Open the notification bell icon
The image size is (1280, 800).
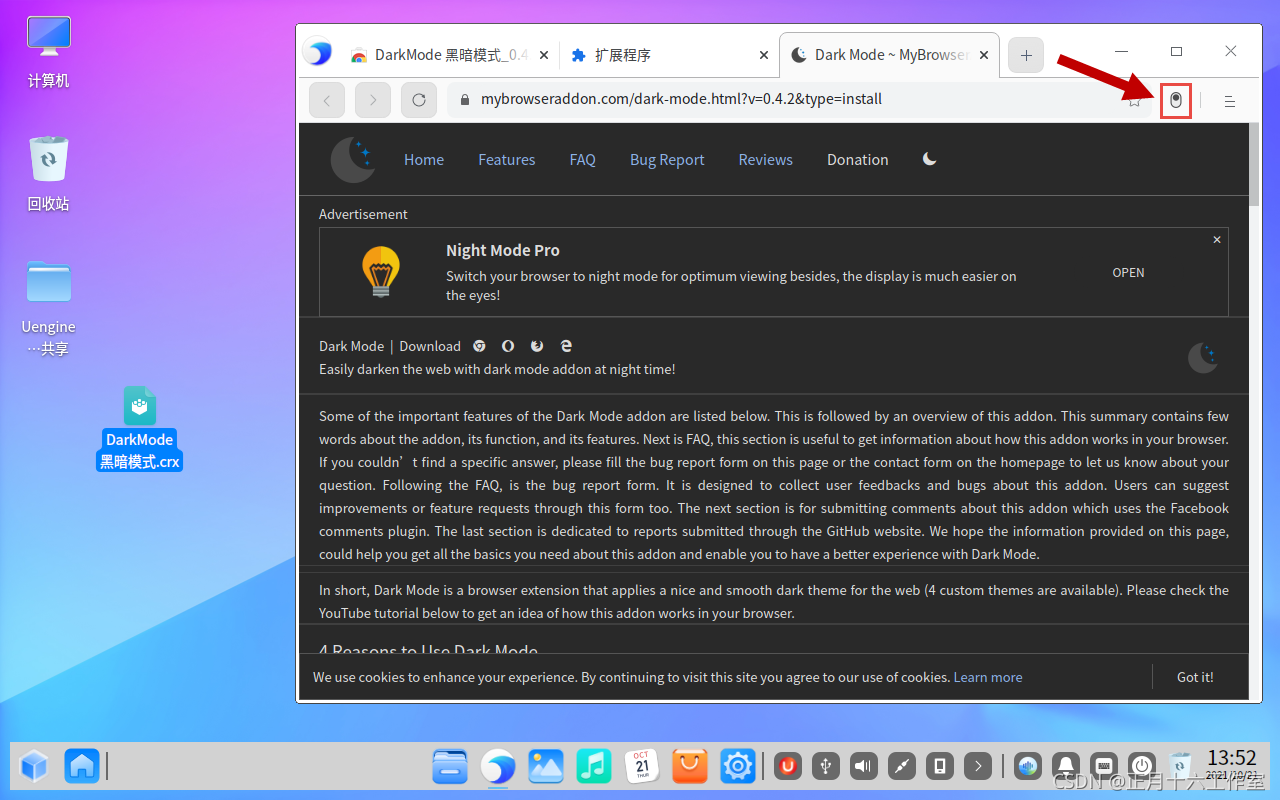[x=1066, y=767]
